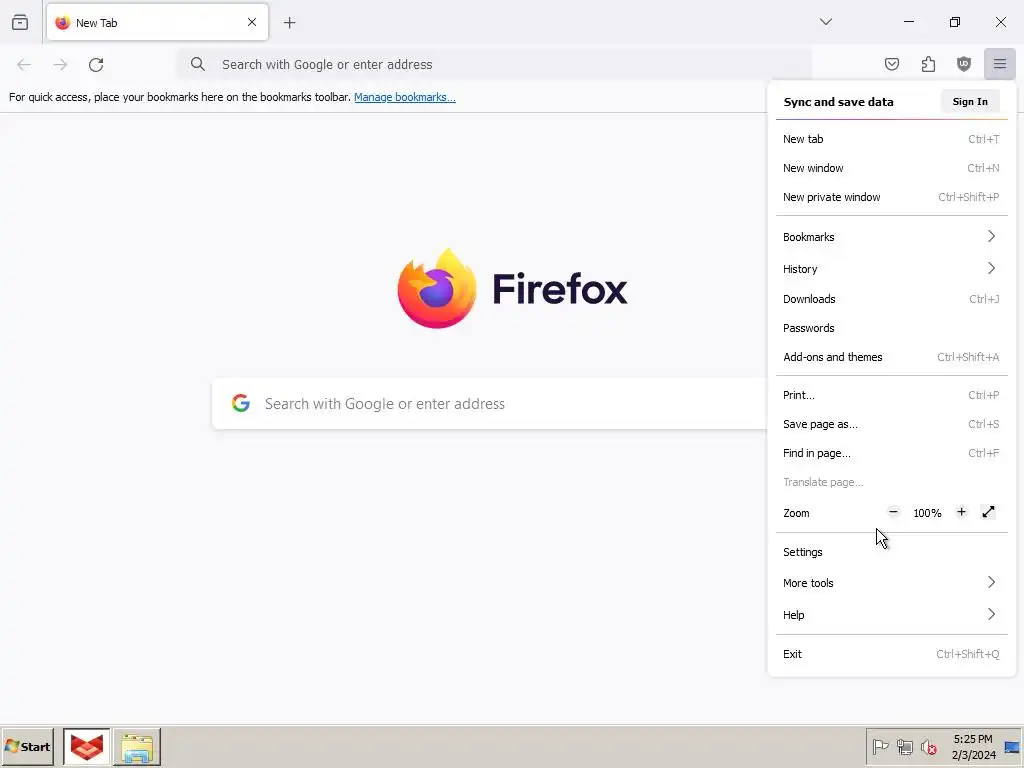Click the muted volume tray icon
Viewport: 1024px width, 768px height.
pyautogui.click(x=928, y=746)
